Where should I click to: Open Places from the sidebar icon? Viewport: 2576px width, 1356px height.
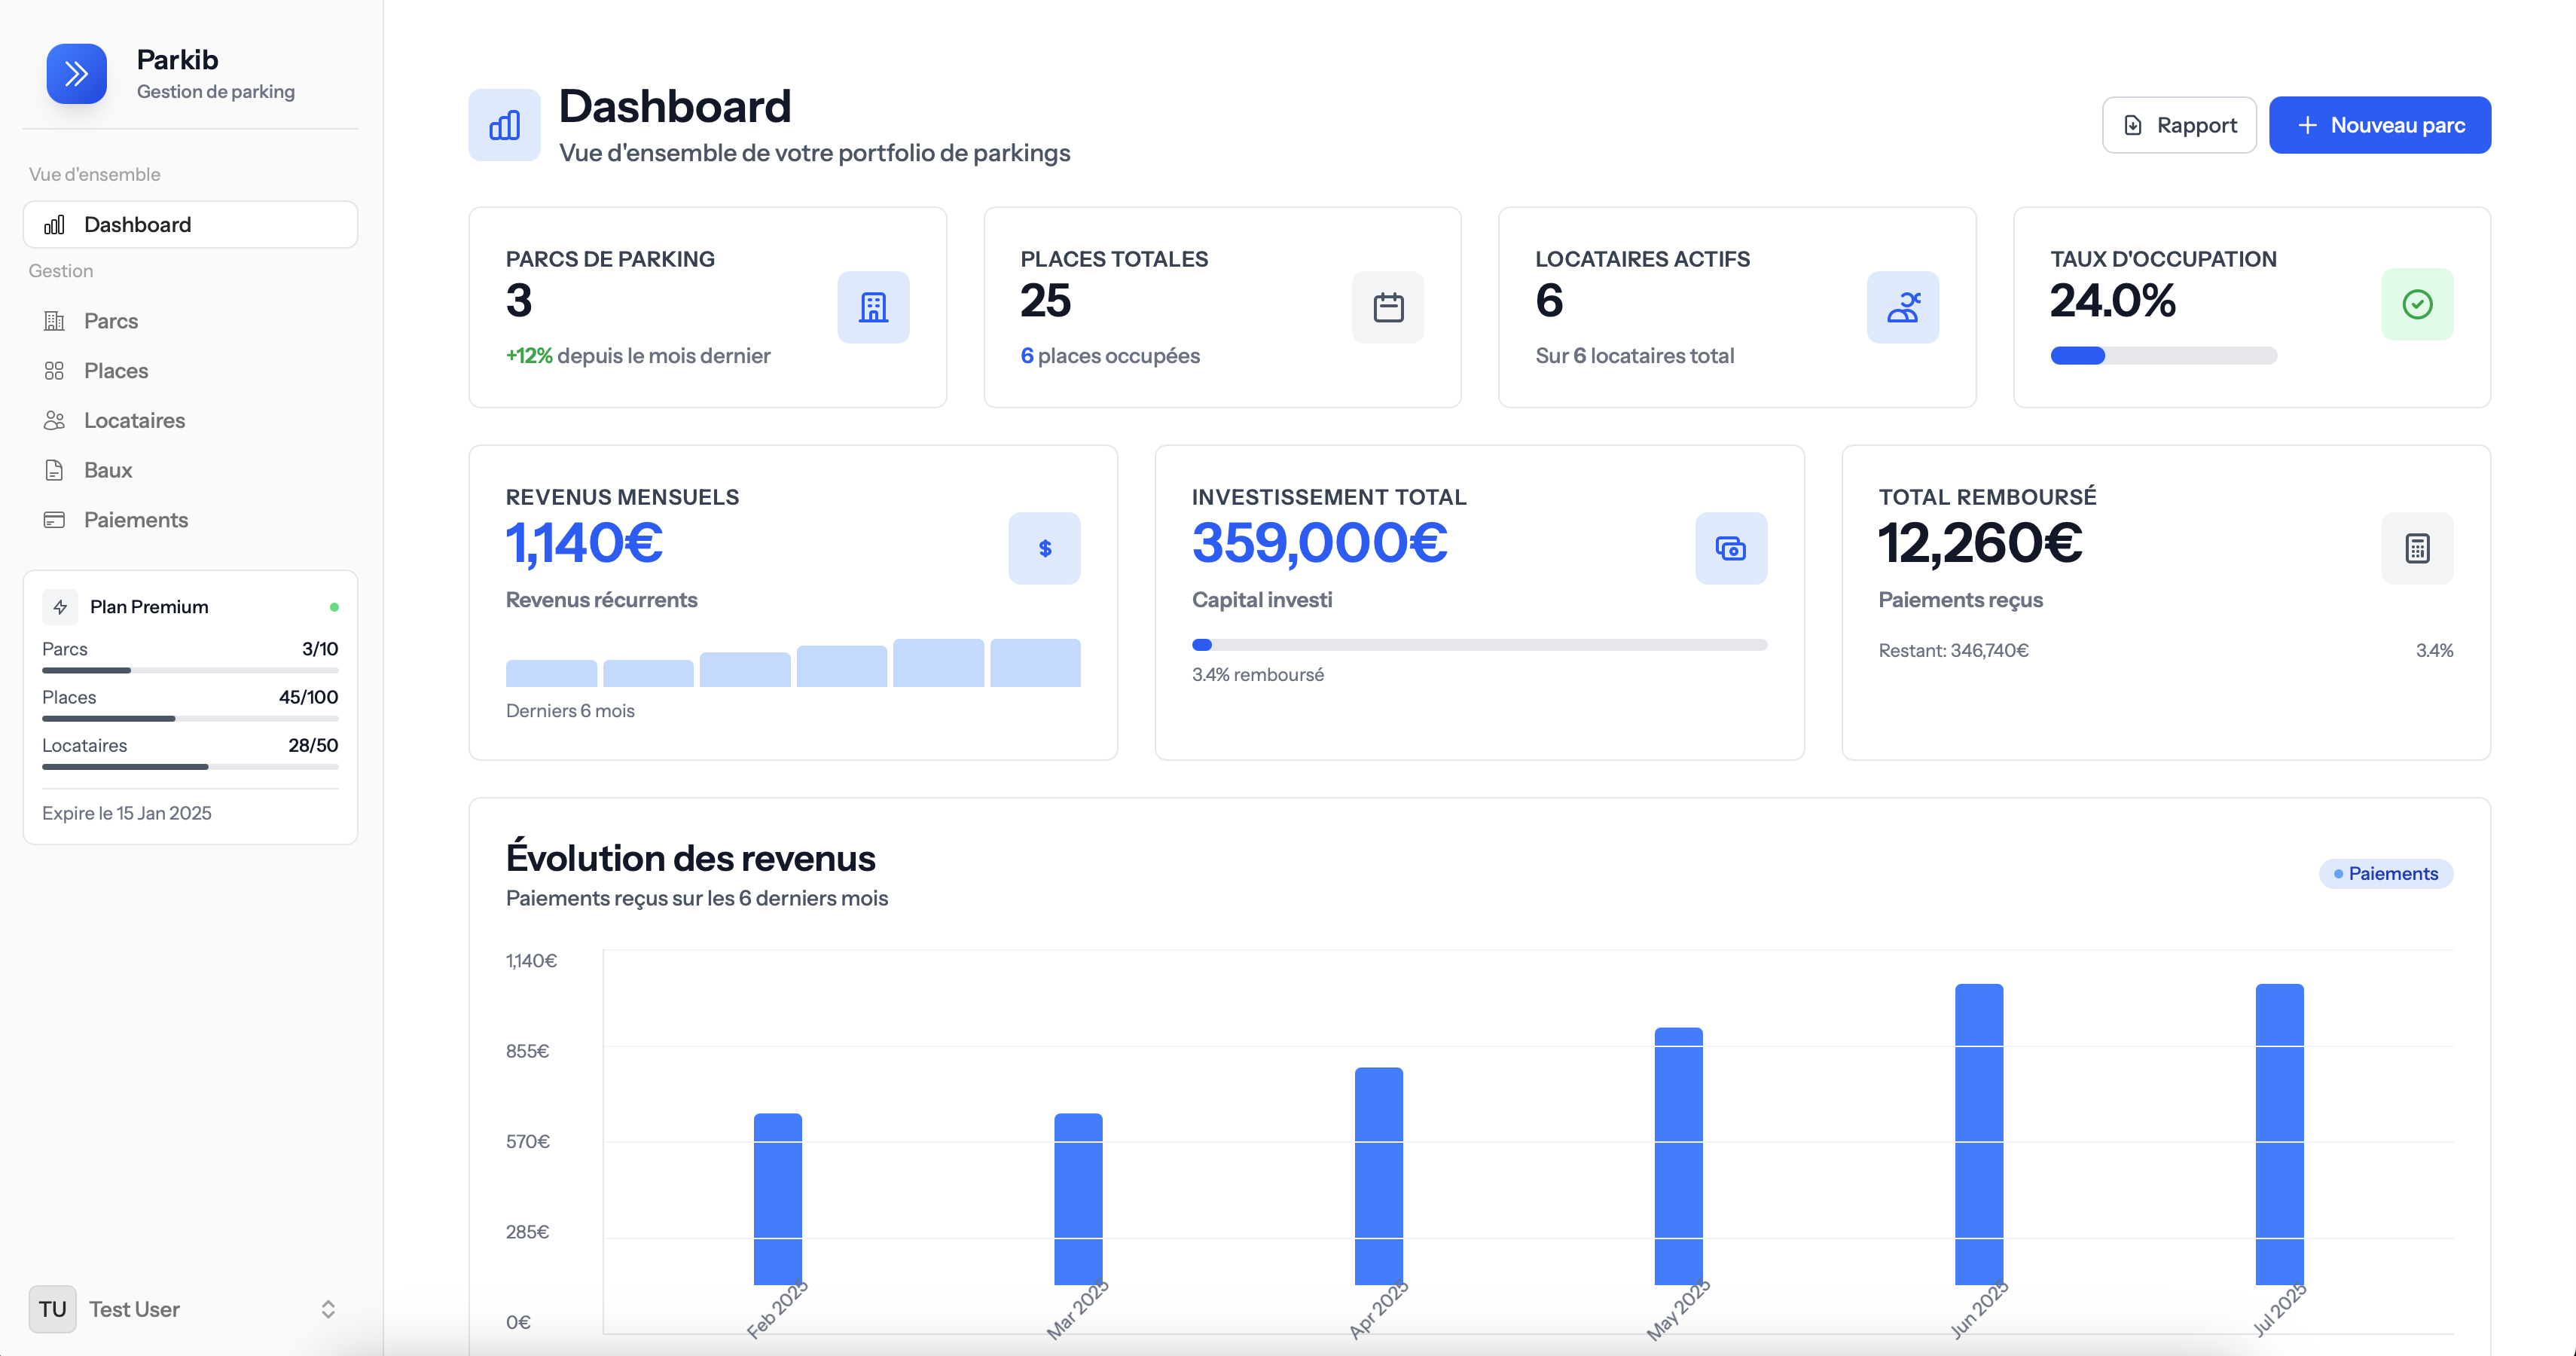click(56, 370)
